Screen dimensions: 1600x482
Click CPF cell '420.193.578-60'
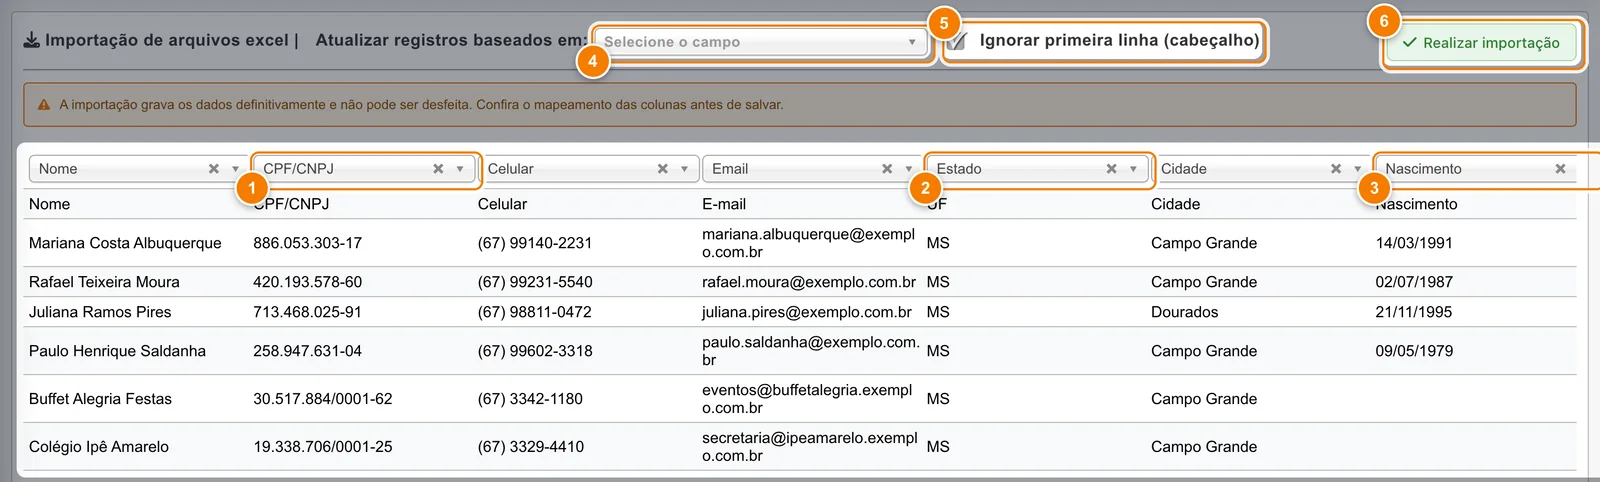click(308, 282)
